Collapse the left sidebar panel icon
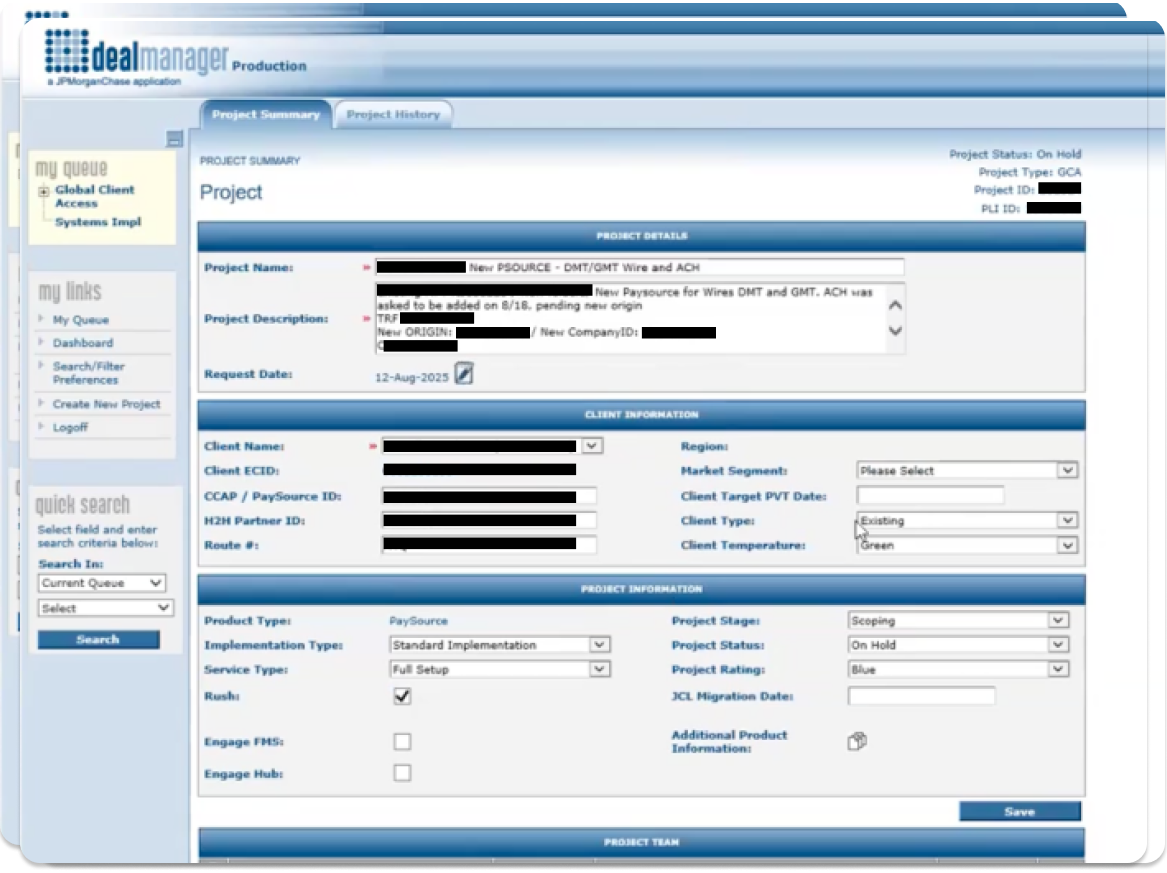Screen dimensions: 1167x873 [174, 139]
